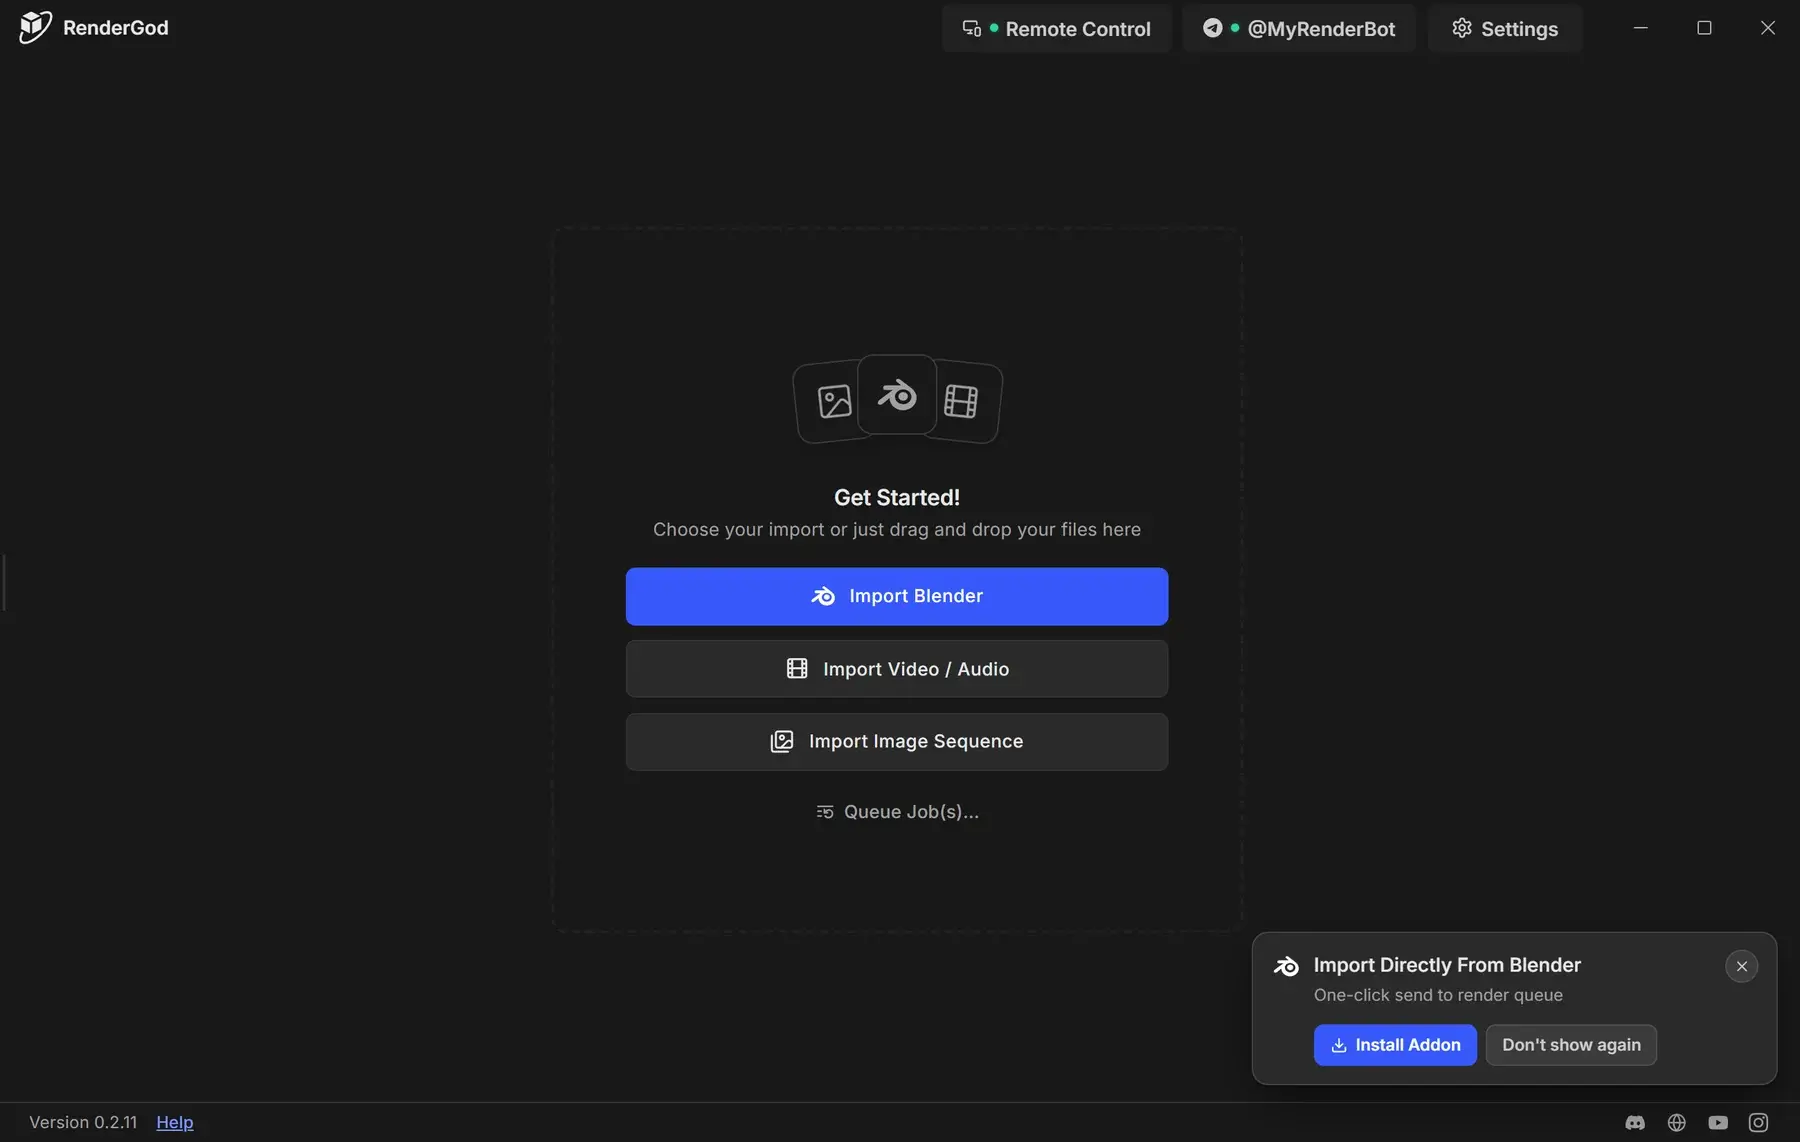
Task: Click 'One-click send to render queue' text
Action: 1437,995
